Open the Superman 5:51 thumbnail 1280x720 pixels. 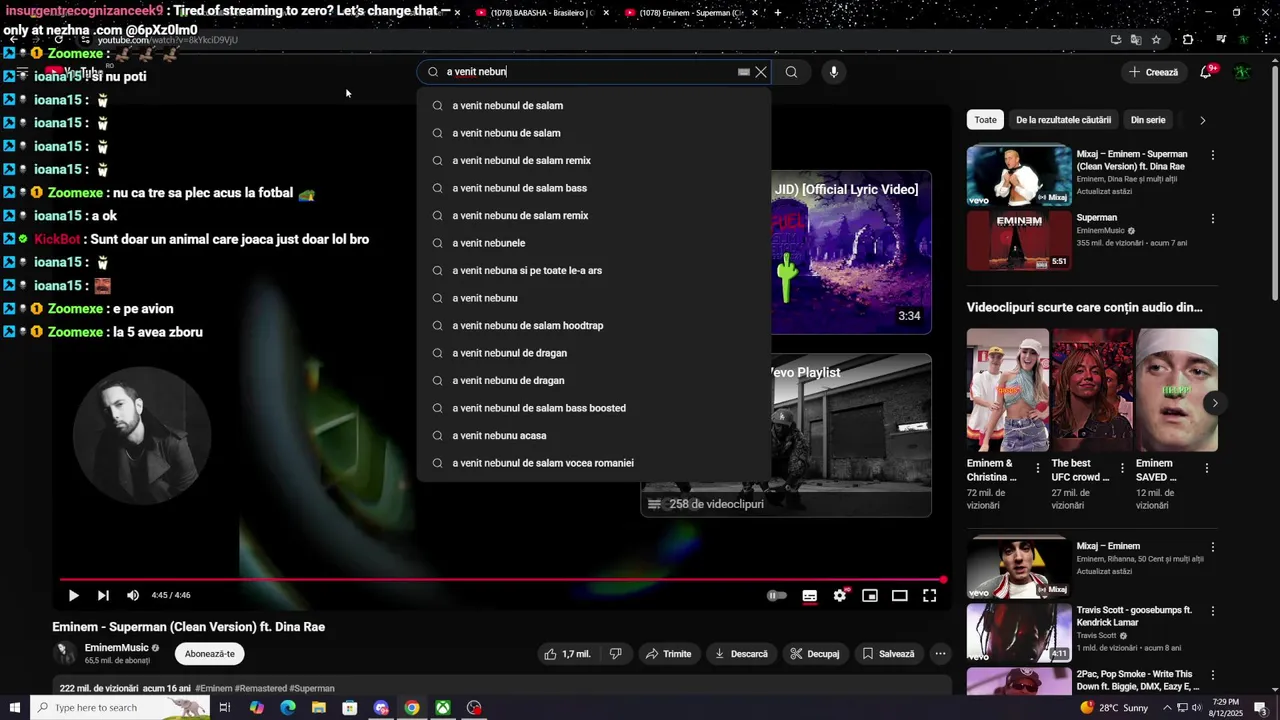click(x=1019, y=240)
